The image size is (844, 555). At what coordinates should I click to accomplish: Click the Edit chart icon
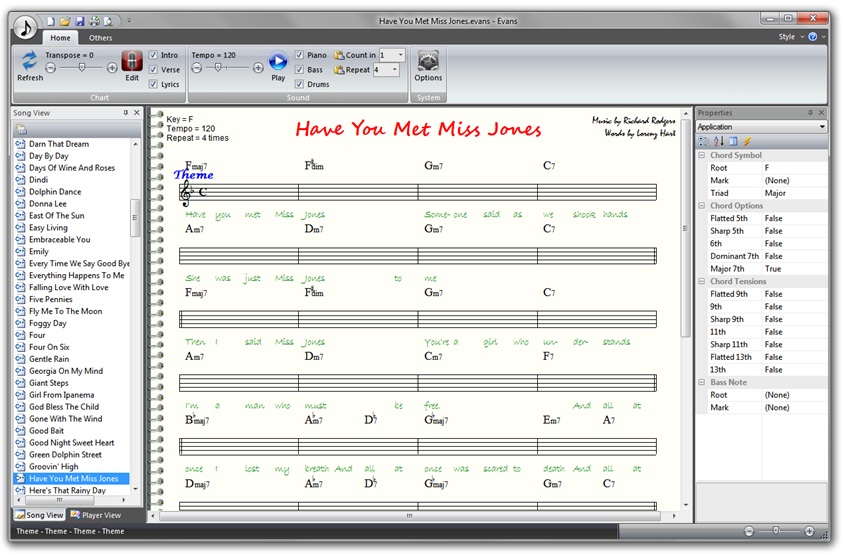point(132,66)
